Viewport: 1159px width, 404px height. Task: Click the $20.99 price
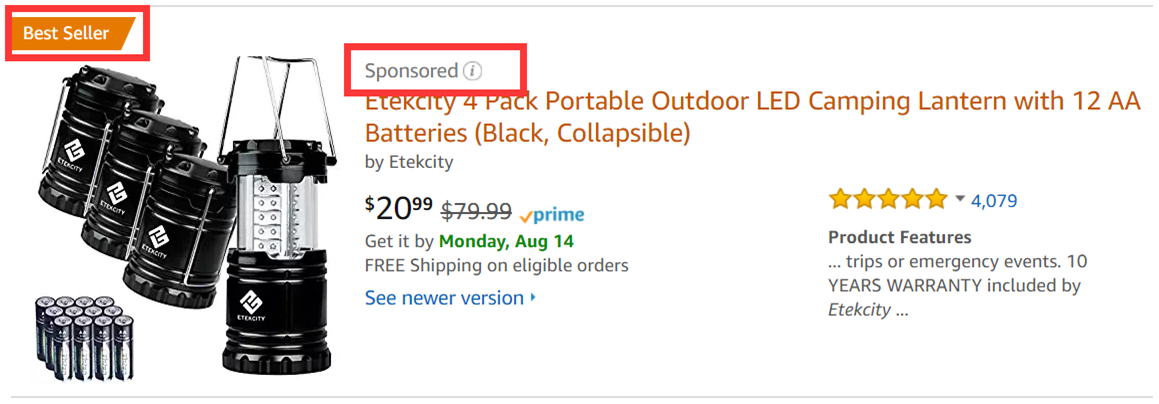point(399,208)
